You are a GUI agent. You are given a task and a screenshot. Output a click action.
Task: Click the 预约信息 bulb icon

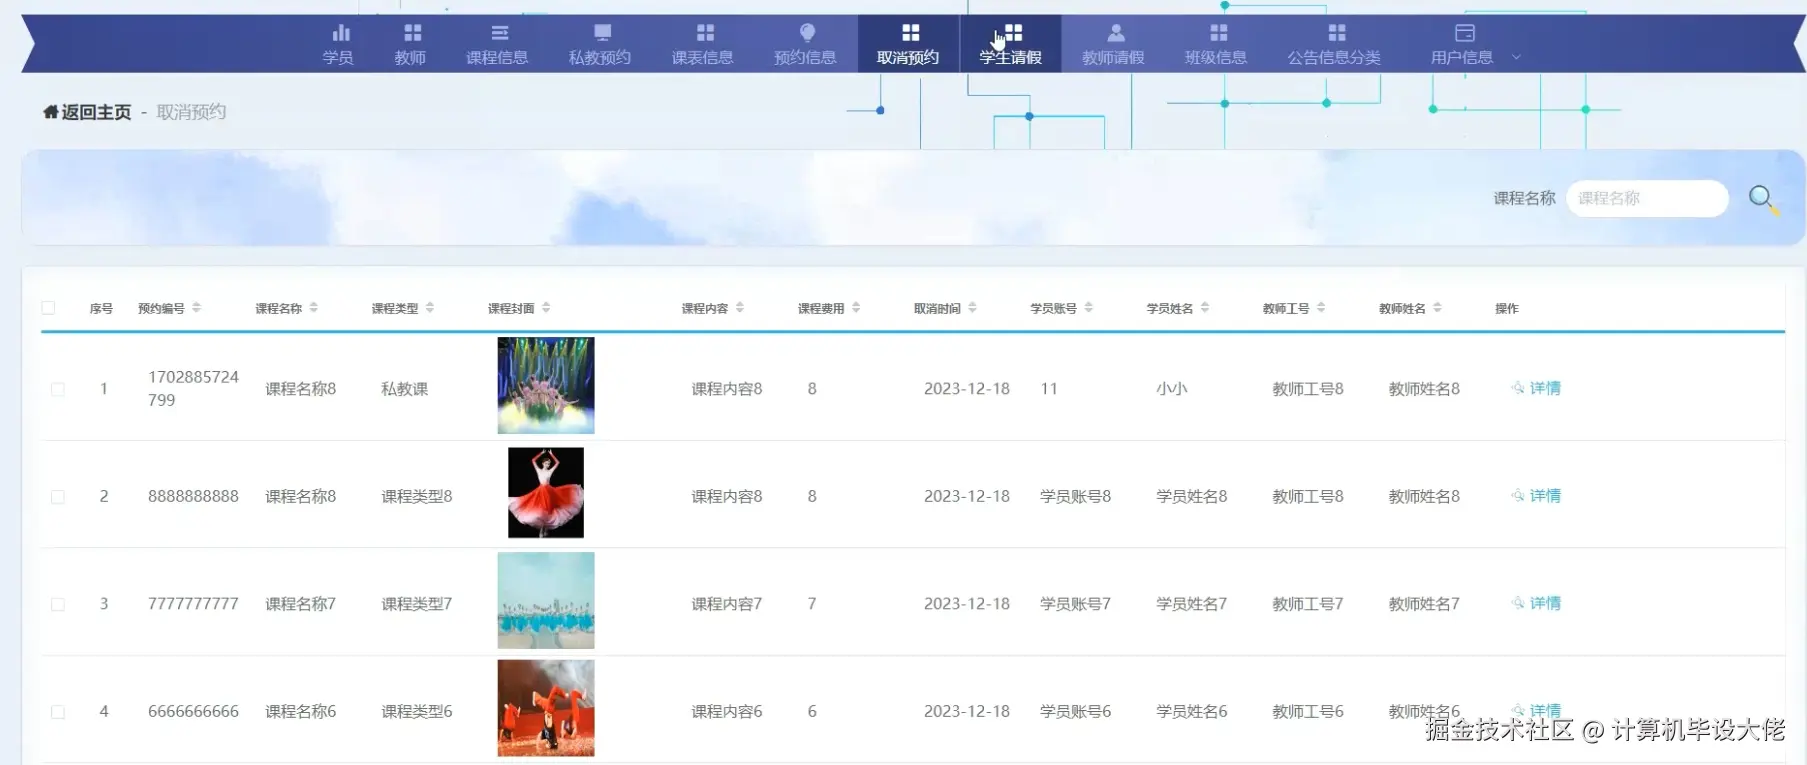[807, 33]
